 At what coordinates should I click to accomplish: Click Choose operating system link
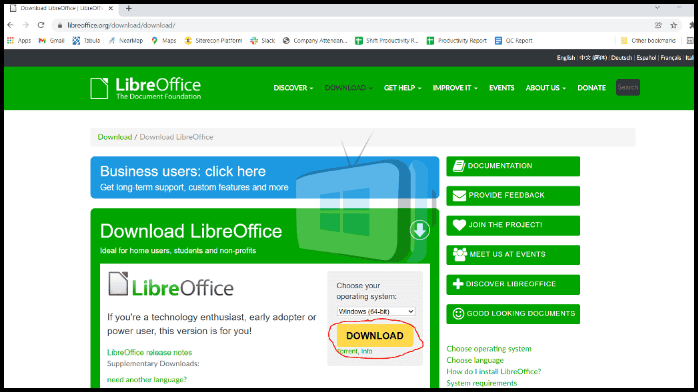pyautogui.click(x=489, y=349)
